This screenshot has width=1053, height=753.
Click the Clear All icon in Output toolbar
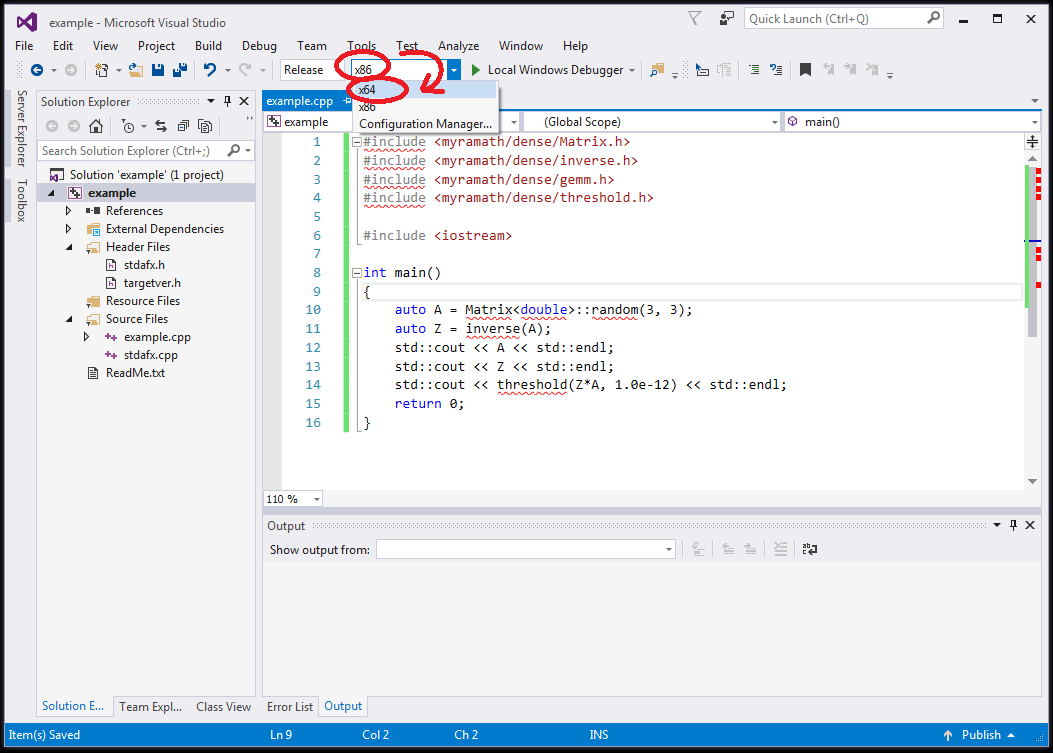pyautogui.click(x=780, y=549)
